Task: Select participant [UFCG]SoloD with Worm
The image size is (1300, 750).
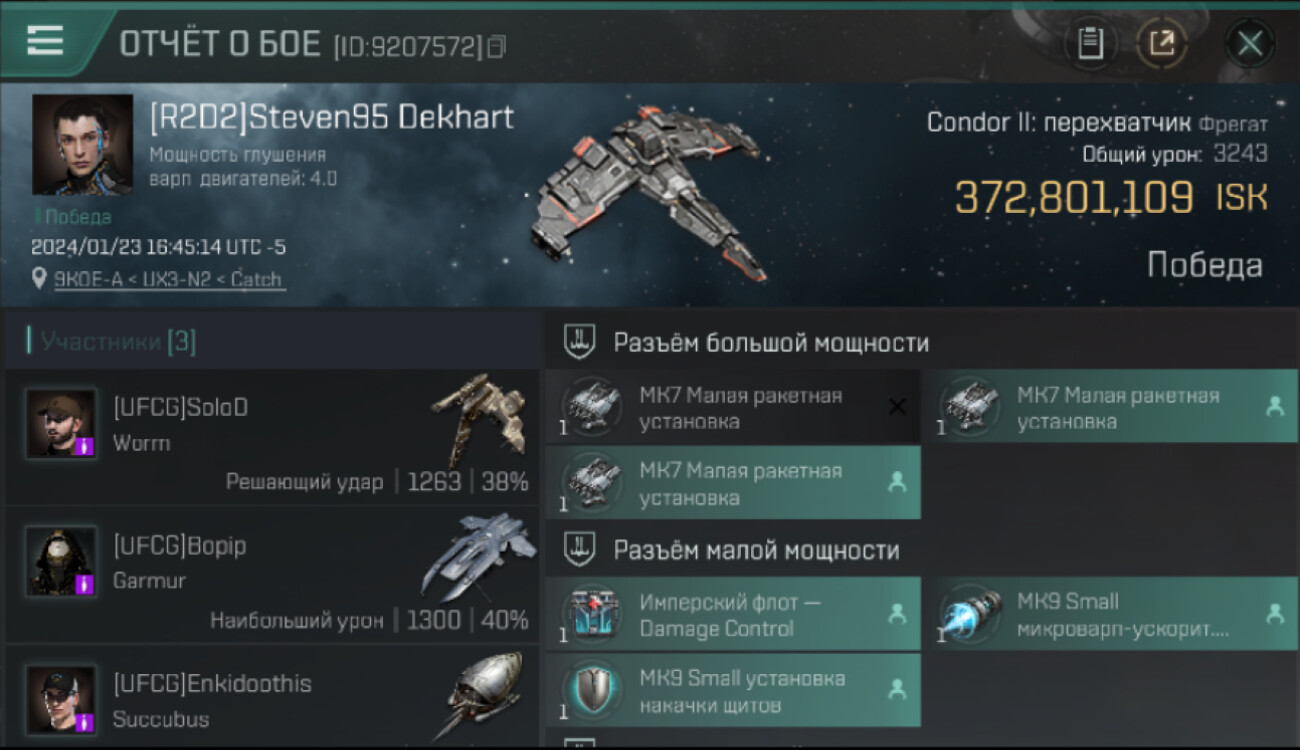Action: 272,436
